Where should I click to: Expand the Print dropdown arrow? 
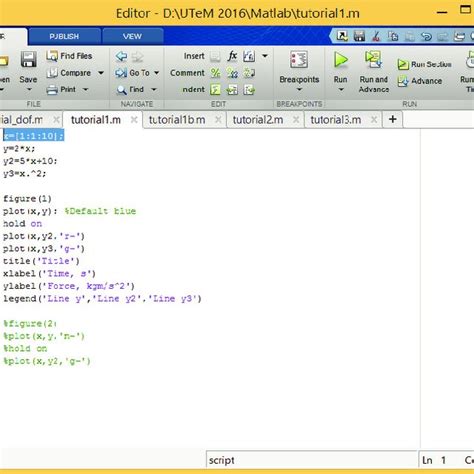tap(85, 89)
